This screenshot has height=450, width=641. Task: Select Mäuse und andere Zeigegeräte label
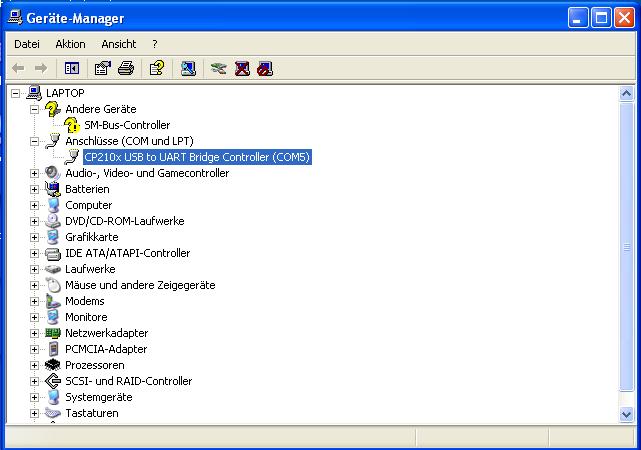[x=140, y=285]
